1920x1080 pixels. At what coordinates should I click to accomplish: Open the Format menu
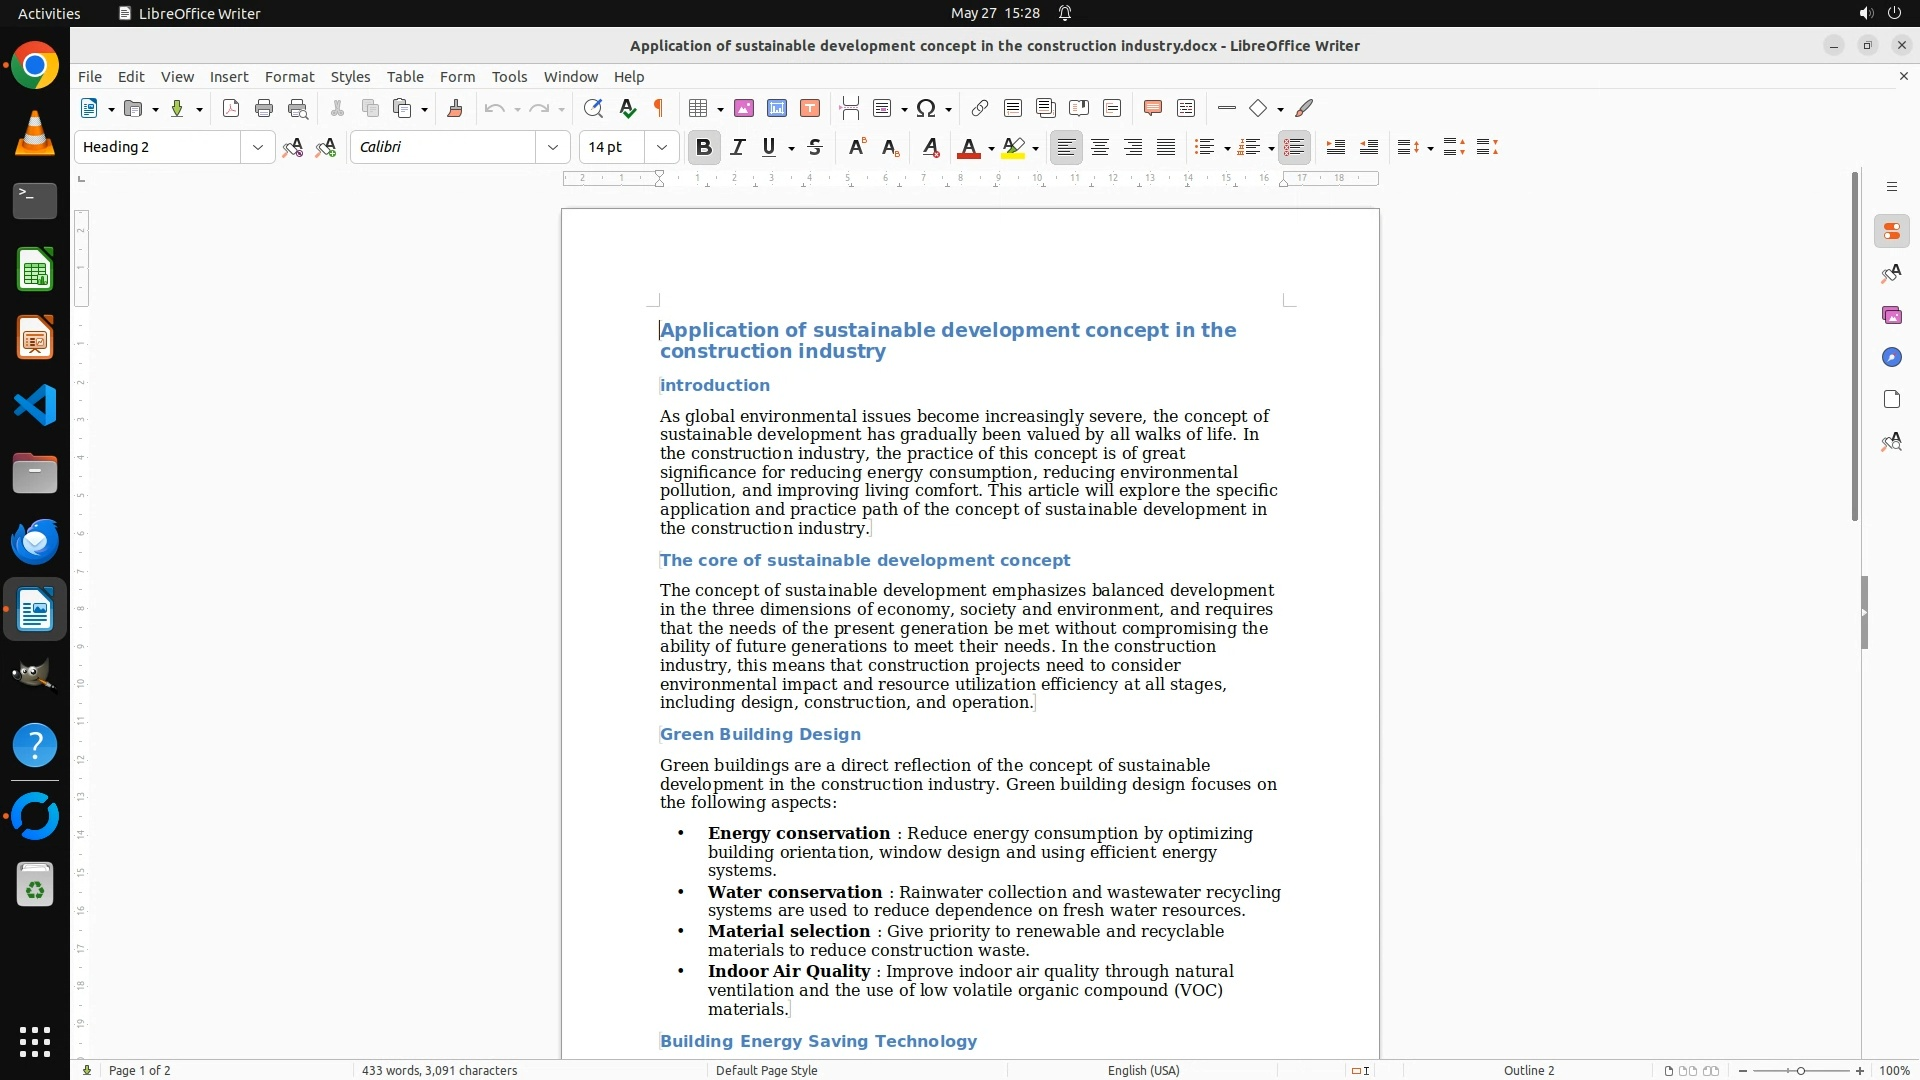[289, 76]
